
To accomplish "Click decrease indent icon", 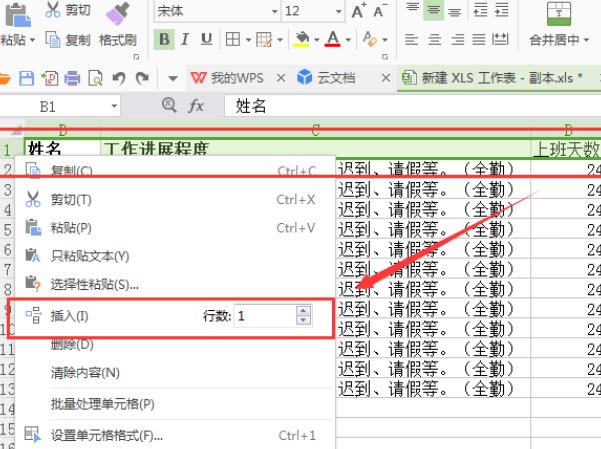I will pyautogui.click(x=481, y=10).
